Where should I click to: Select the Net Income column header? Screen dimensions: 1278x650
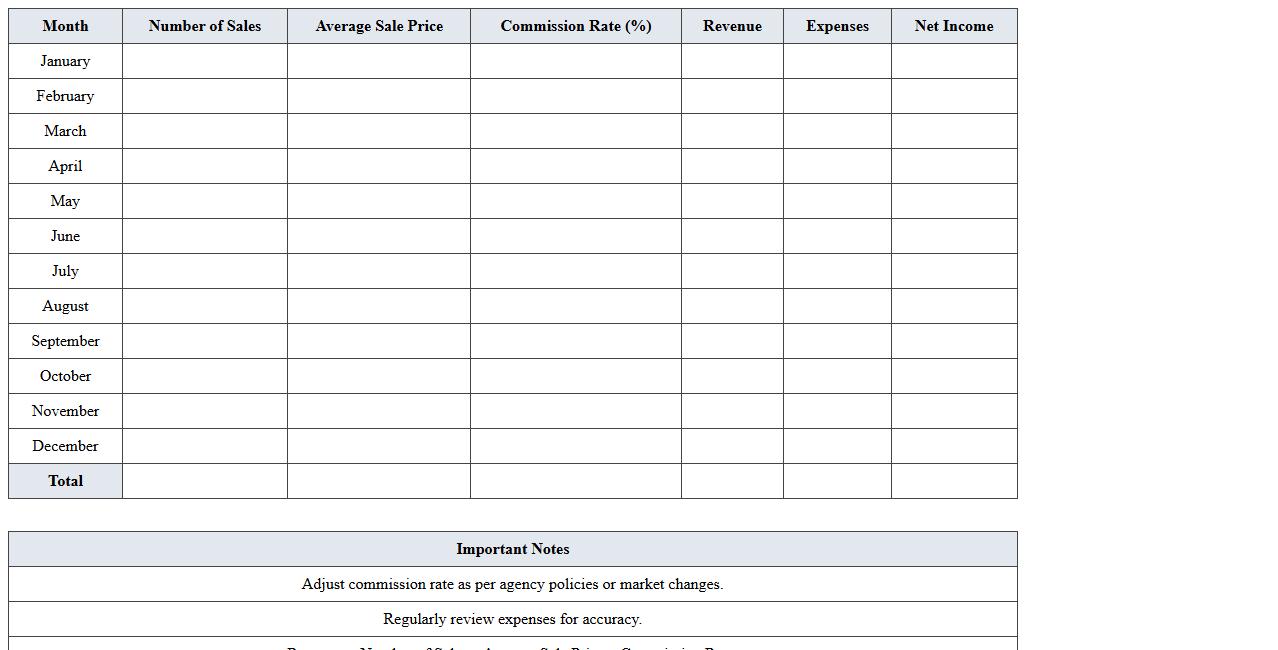click(x=954, y=26)
